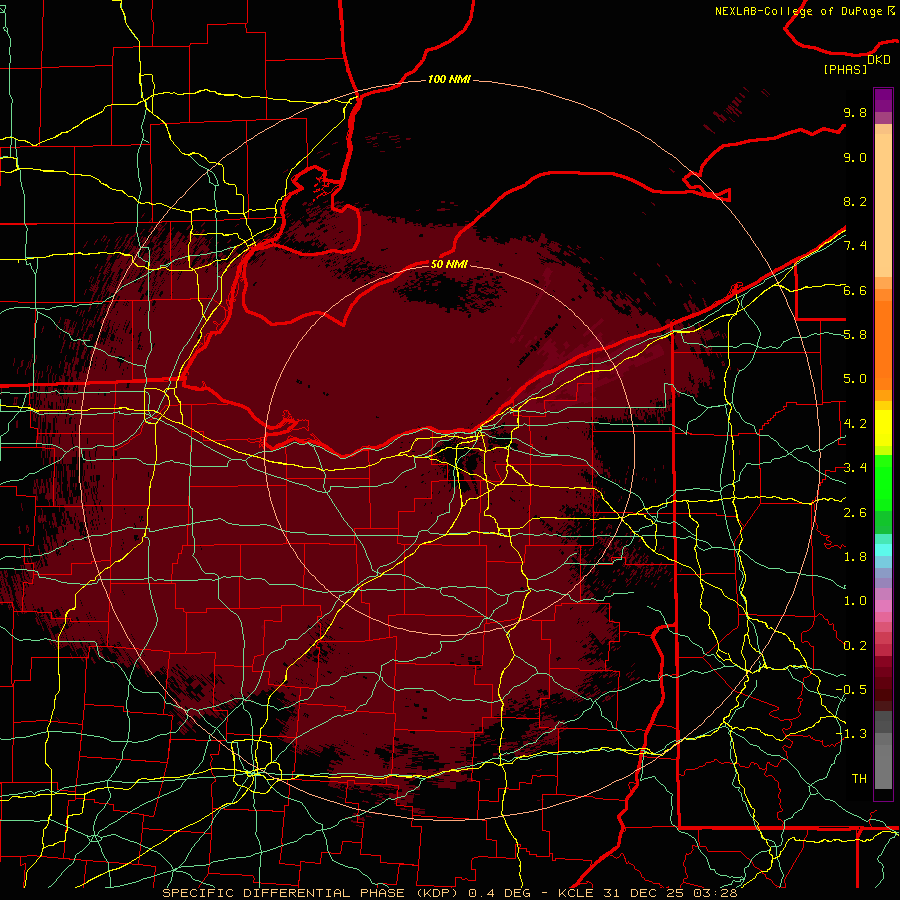Viewport: 900px width, 900px height.
Task: Select the 9.0 scale value
Action: [x=855, y=157]
